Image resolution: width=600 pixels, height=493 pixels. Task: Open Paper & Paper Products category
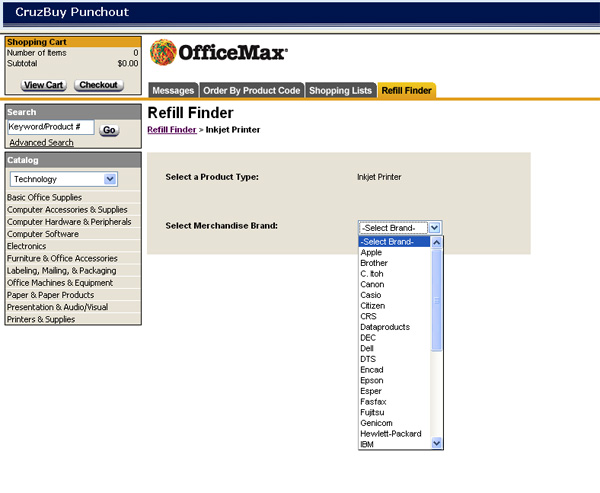51,295
